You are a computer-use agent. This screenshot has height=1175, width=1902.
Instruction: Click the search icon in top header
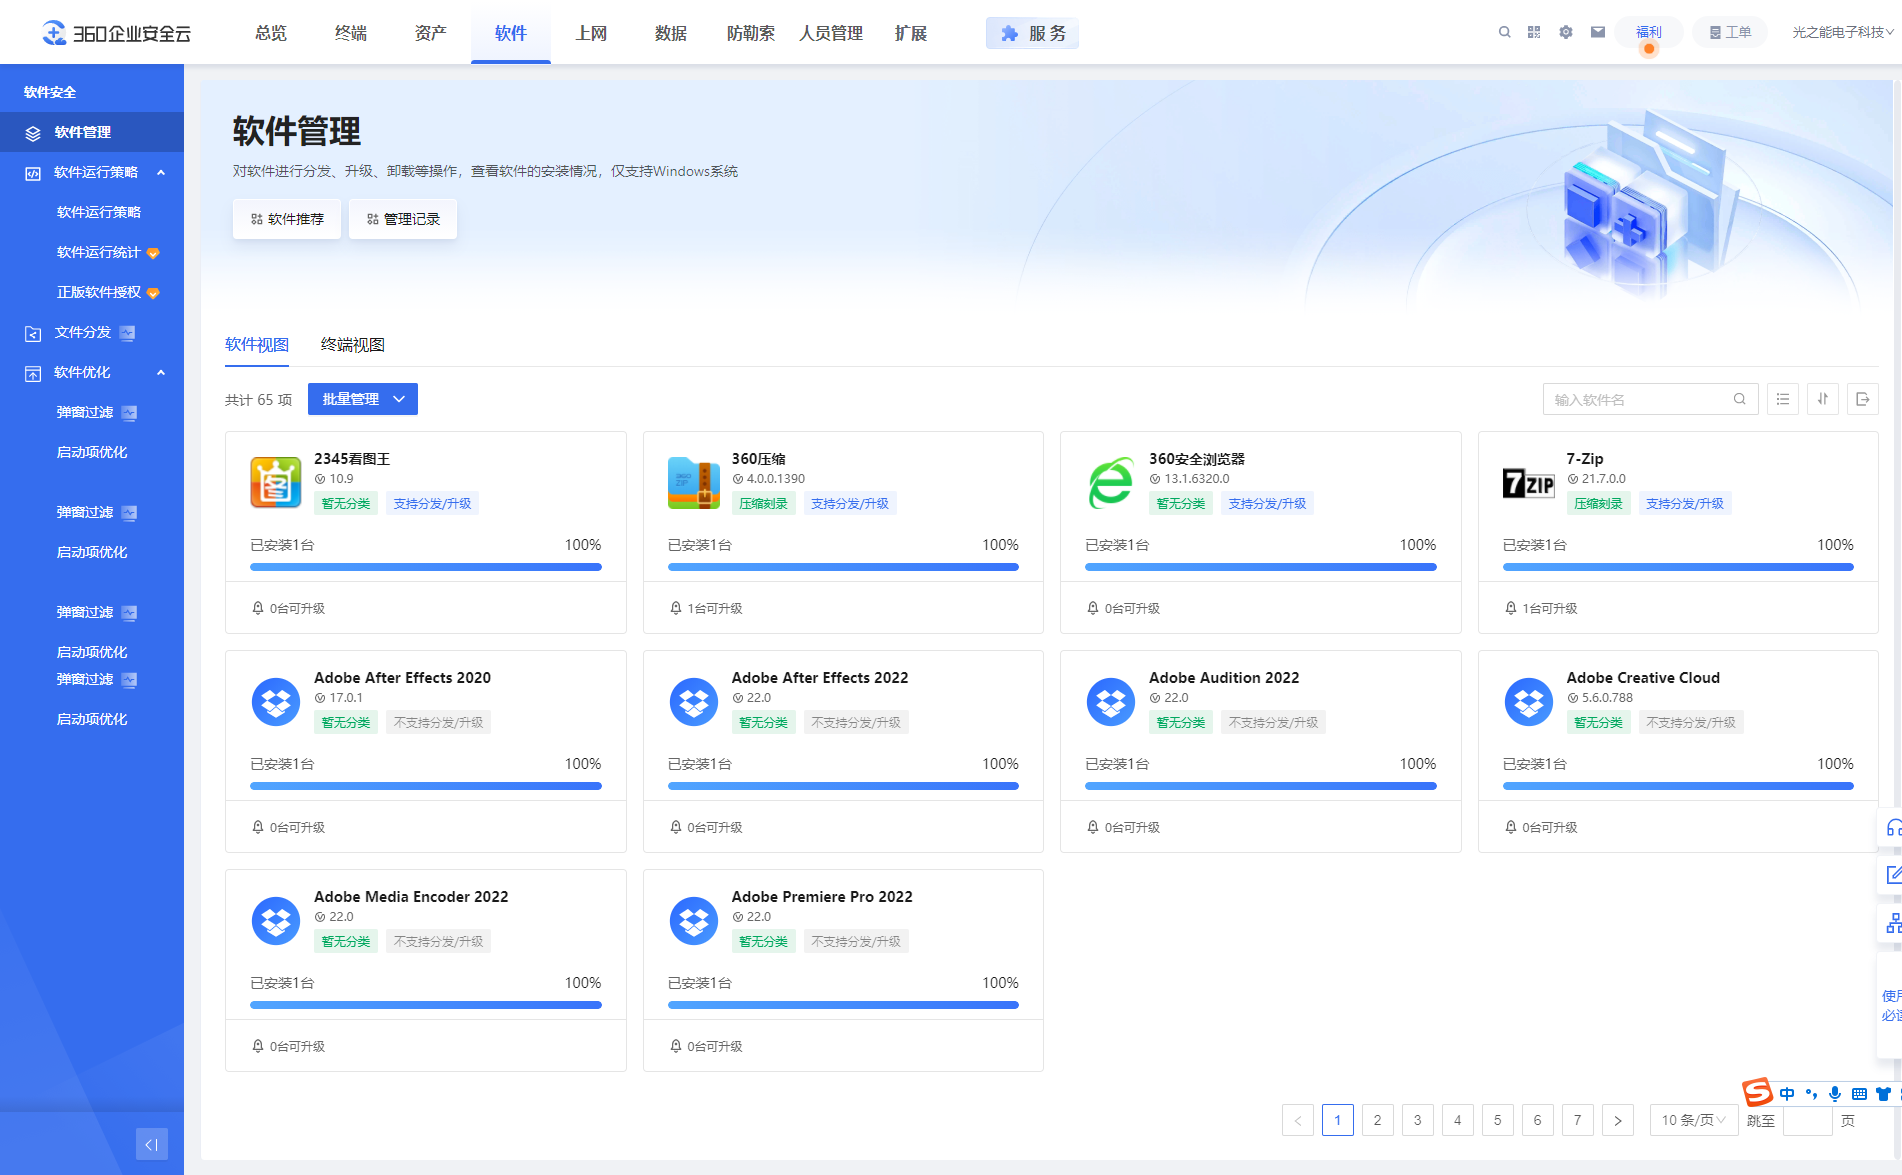(1504, 32)
